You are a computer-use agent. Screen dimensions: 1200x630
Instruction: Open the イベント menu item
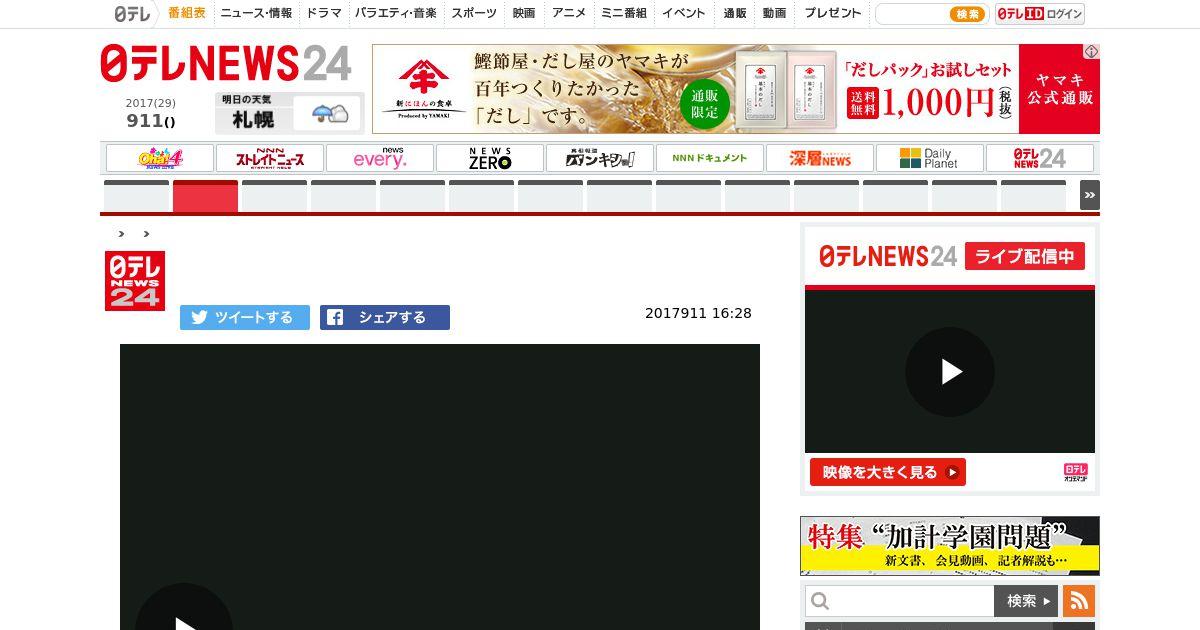point(684,14)
